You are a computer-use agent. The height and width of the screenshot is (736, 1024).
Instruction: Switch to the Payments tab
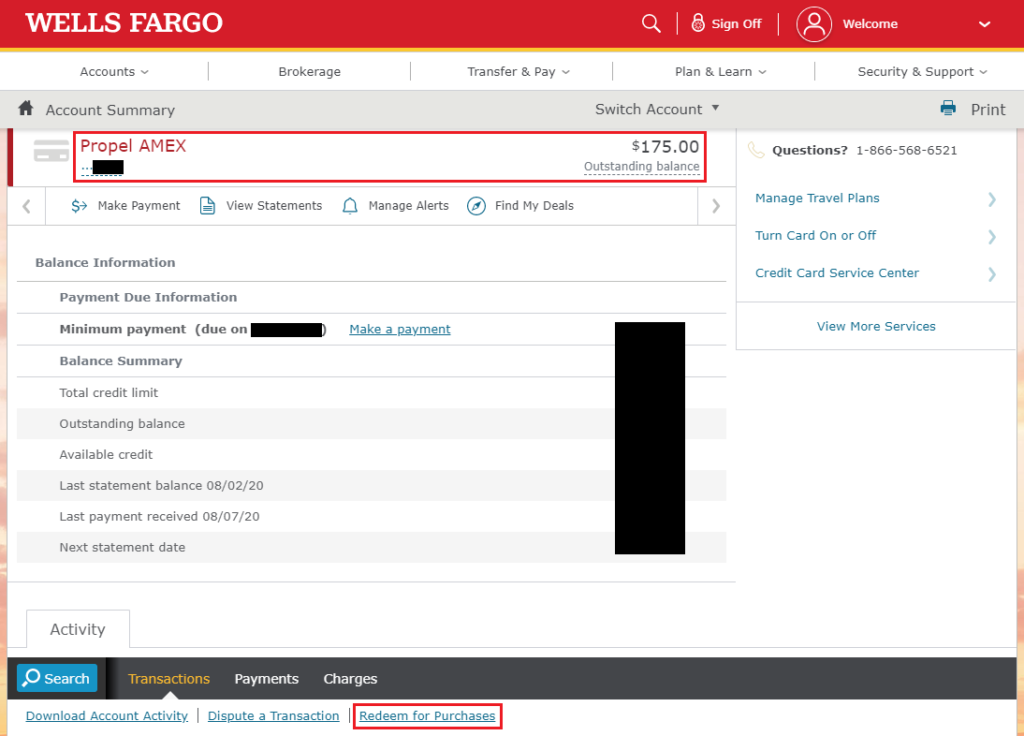tap(266, 678)
